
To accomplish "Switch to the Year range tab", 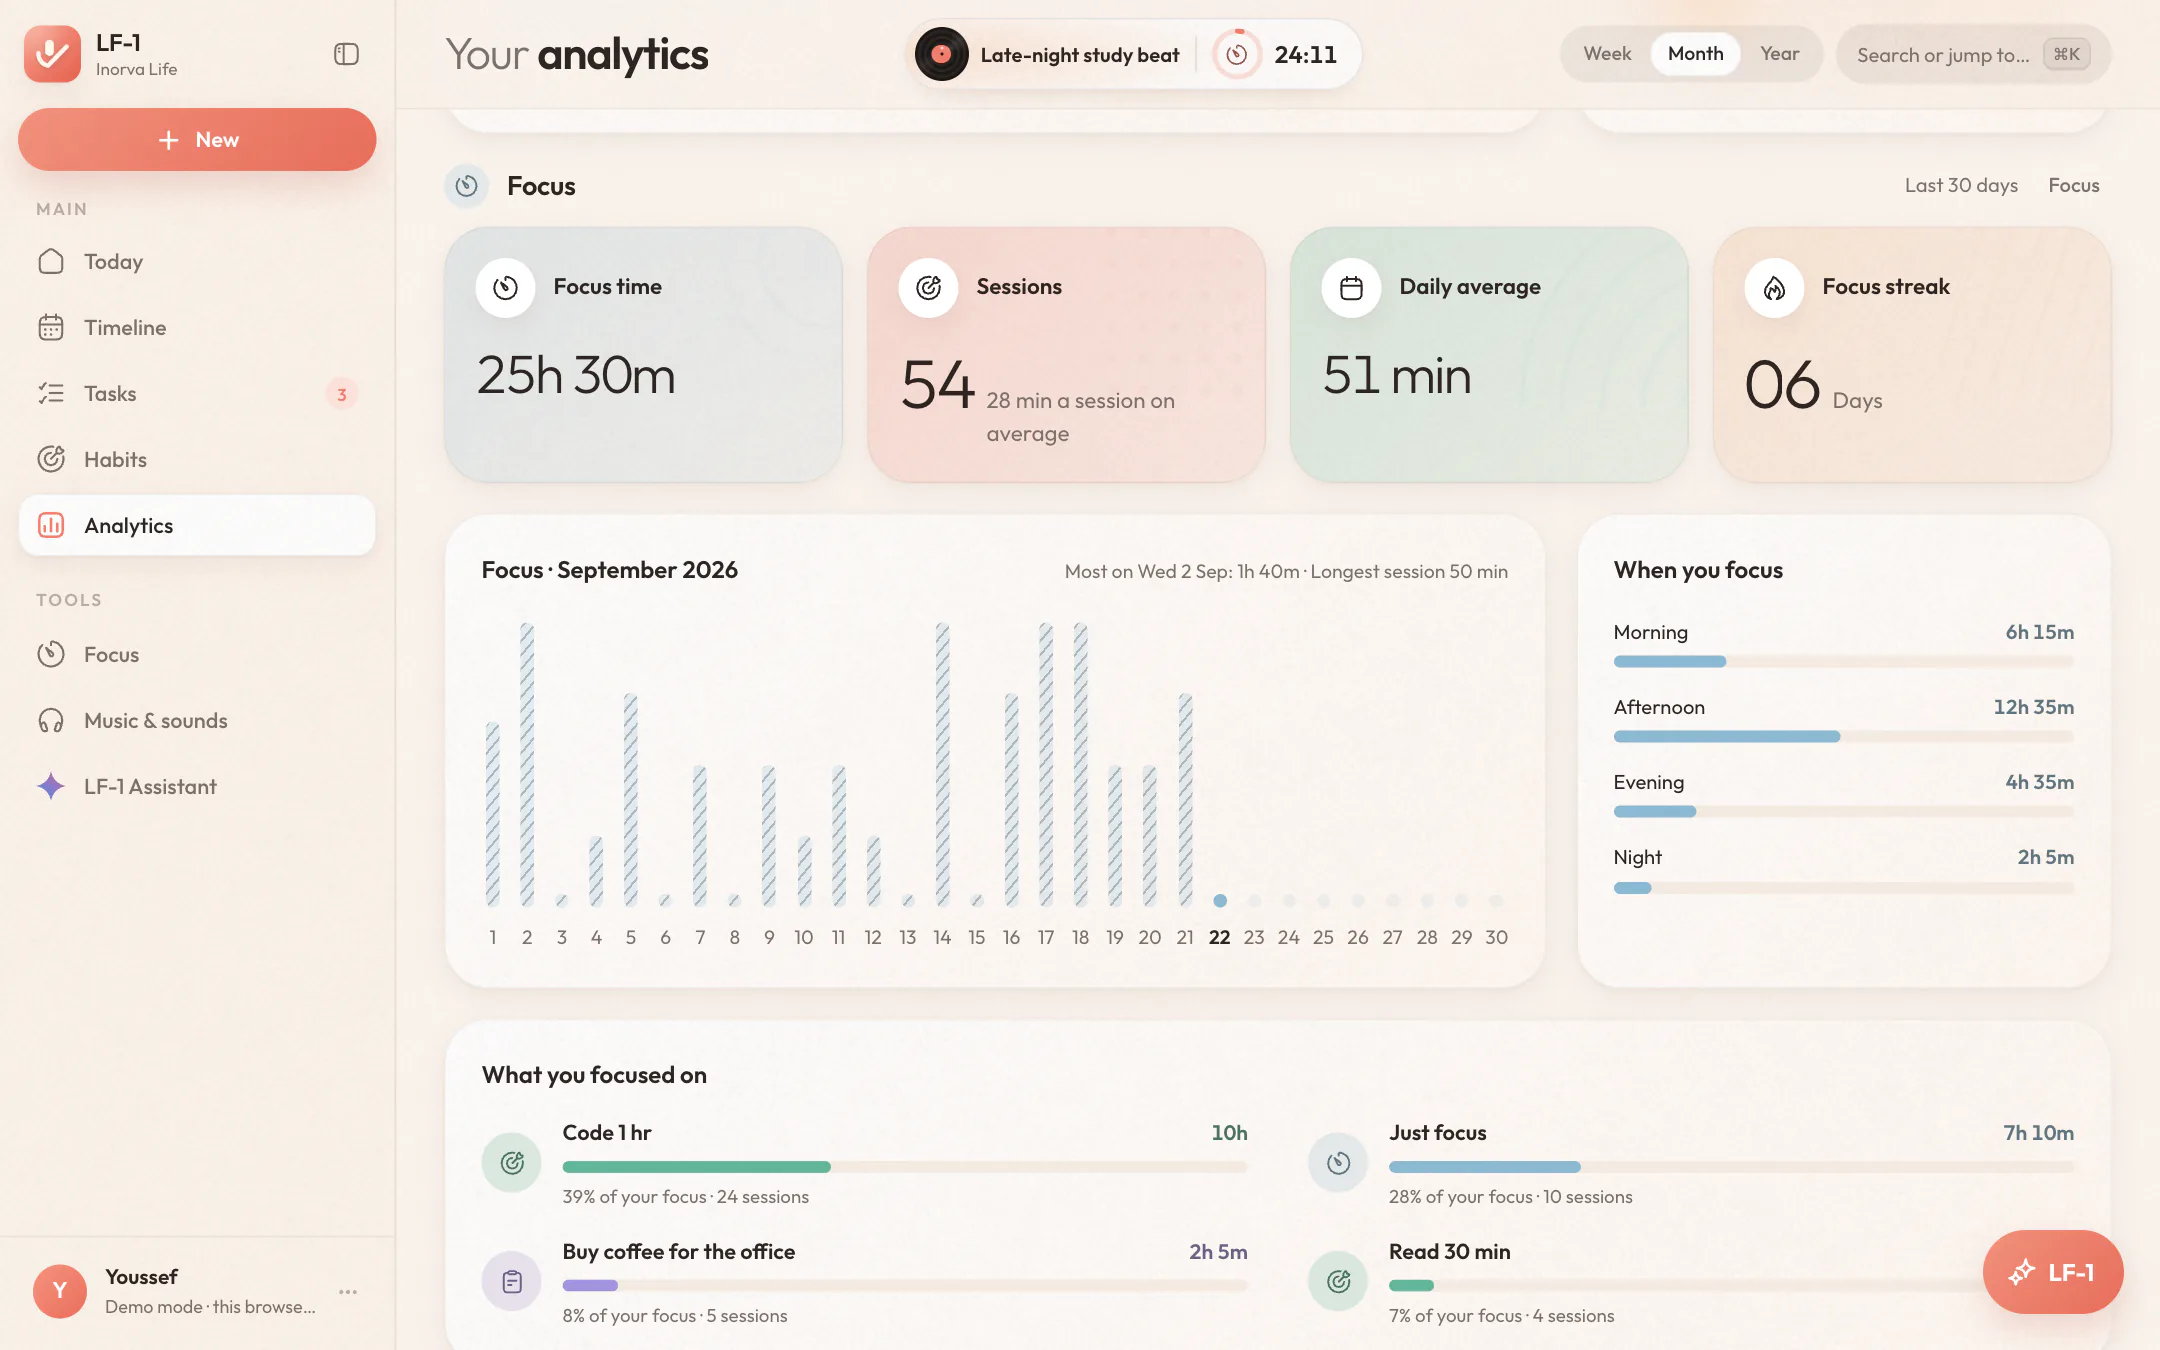I will [x=1780, y=54].
